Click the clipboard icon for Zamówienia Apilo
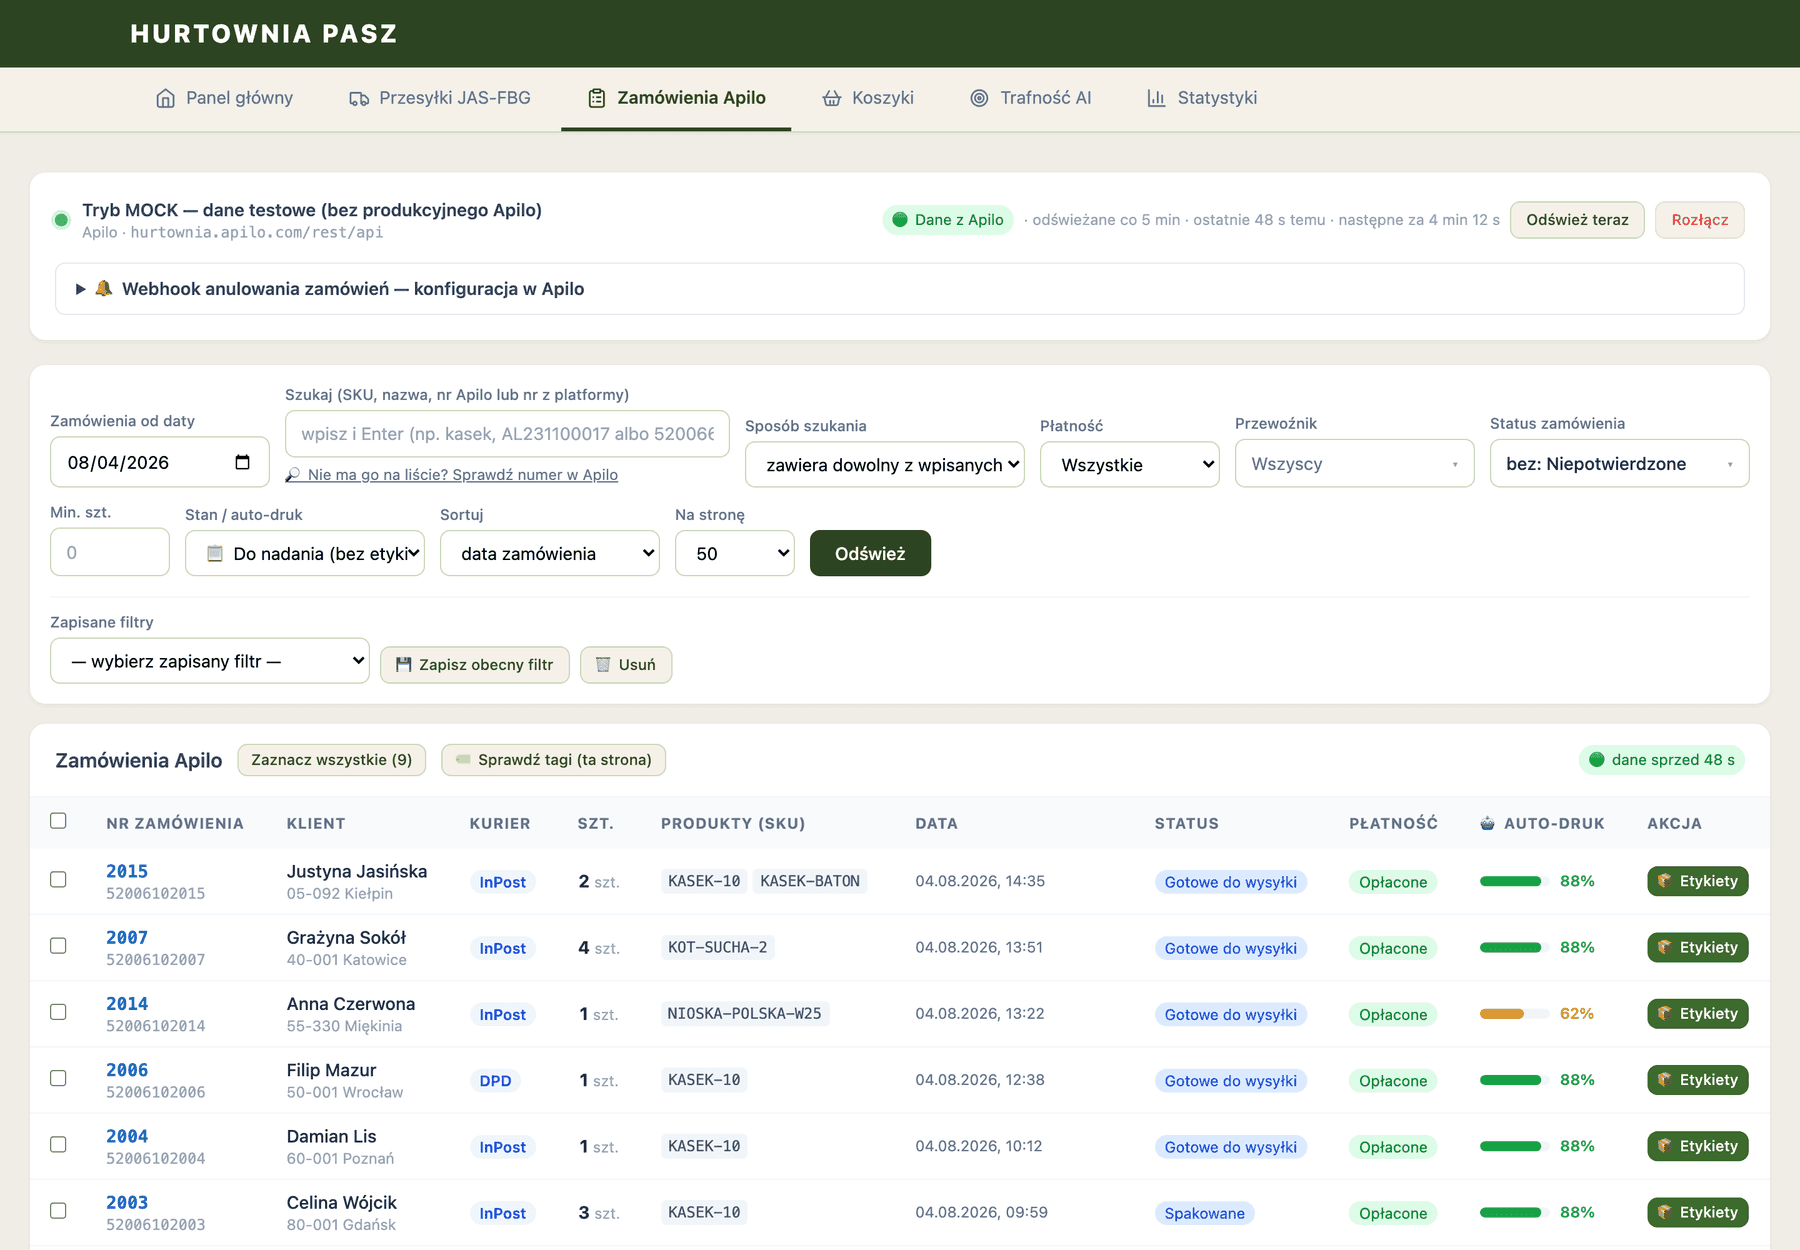Screen dimensions: 1800x1250 [x=597, y=98]
